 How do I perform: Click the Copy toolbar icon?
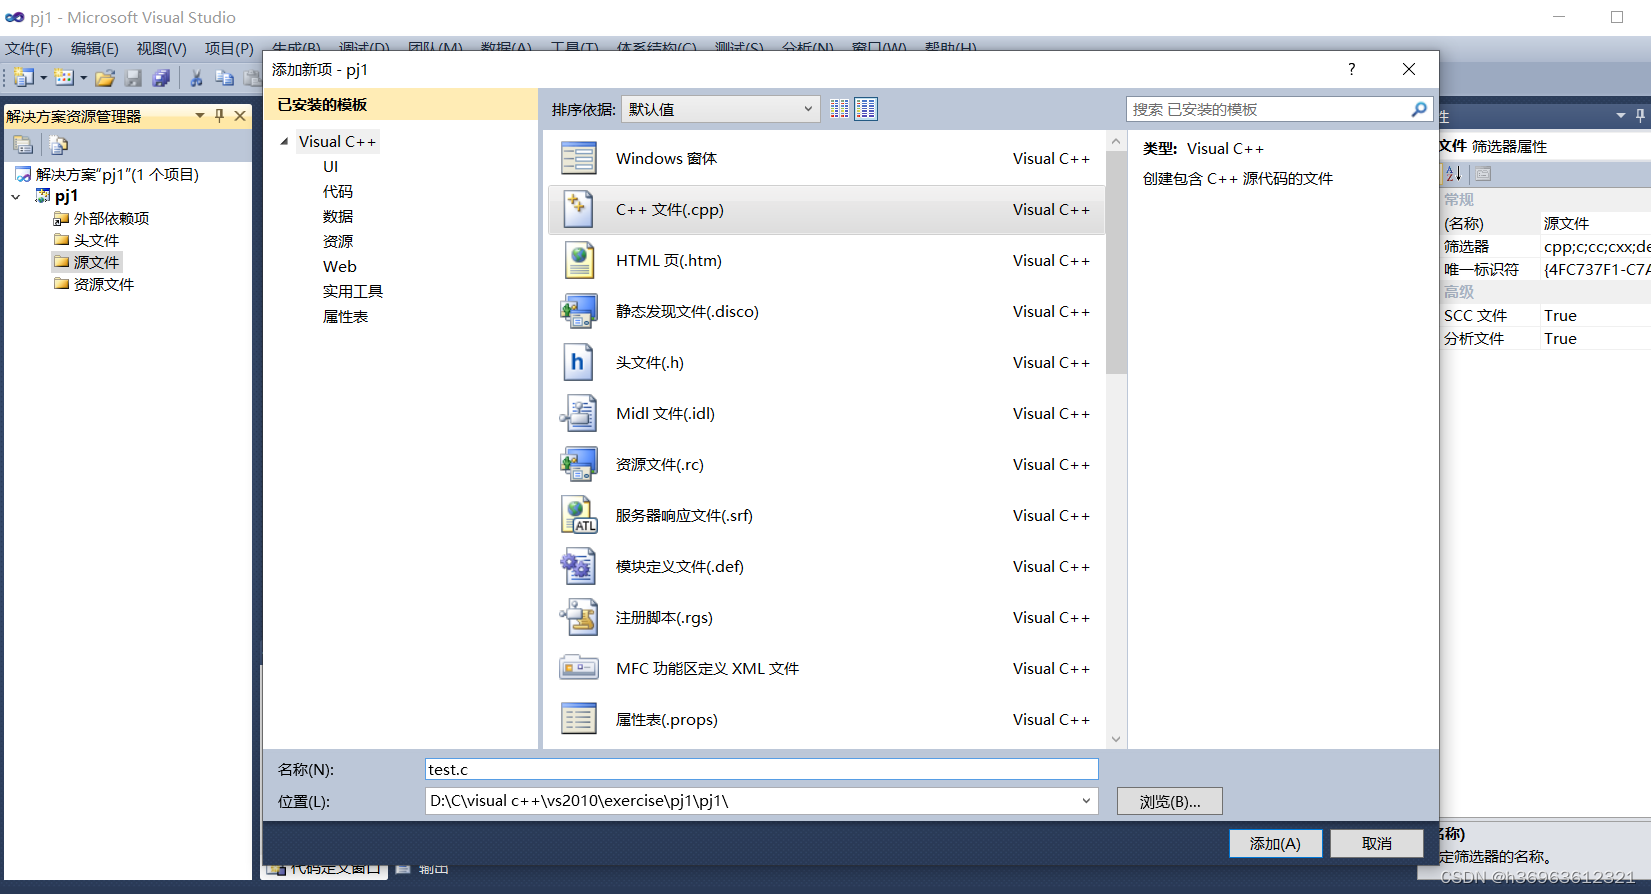[224, 78]
